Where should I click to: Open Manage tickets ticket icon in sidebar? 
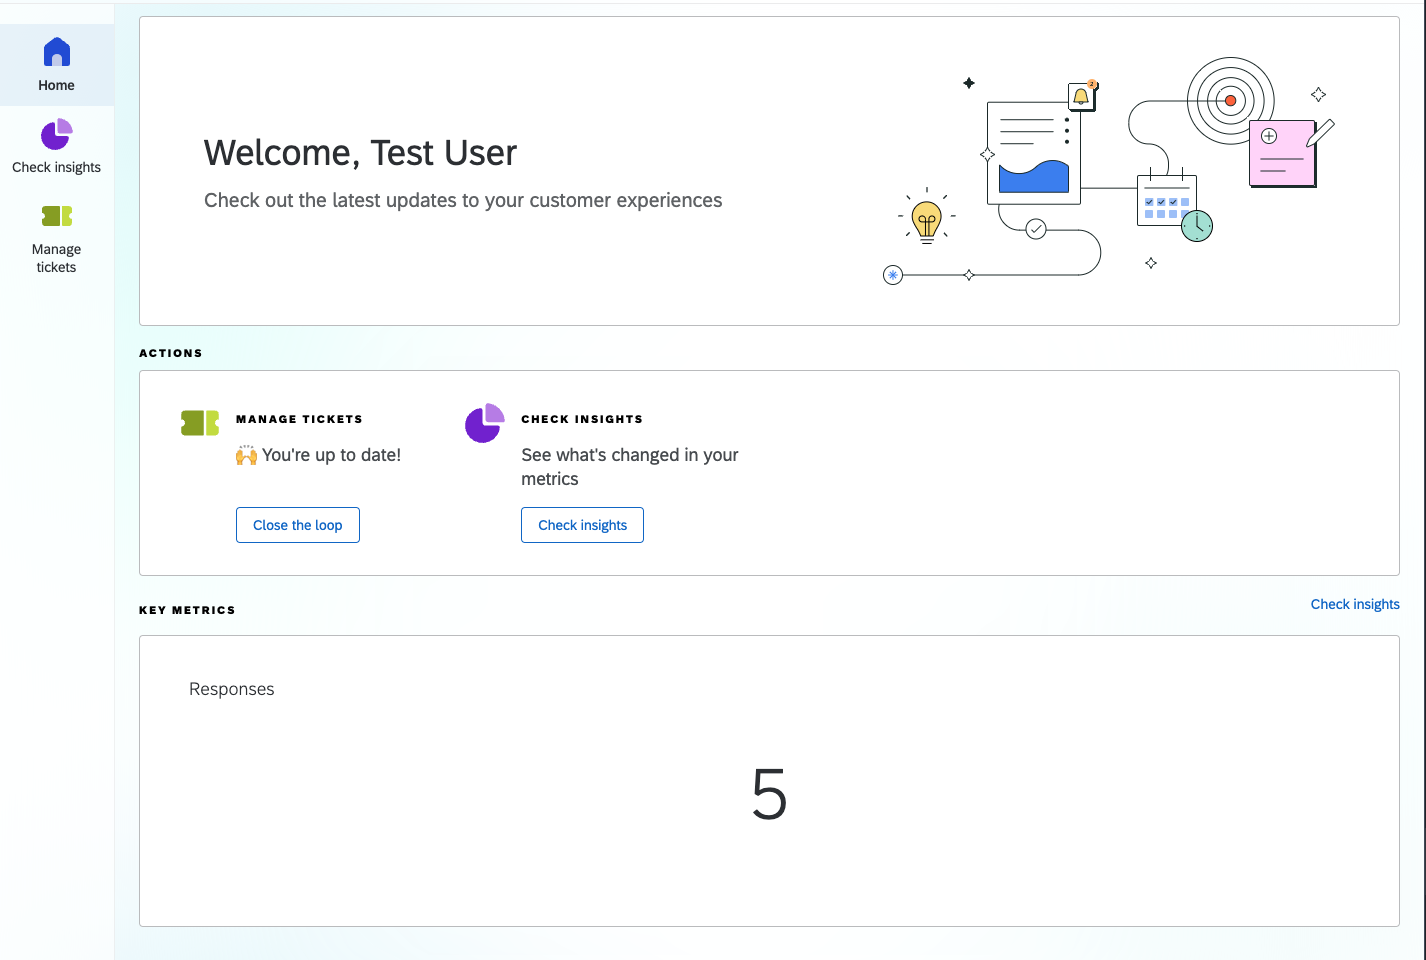point(57,216)
